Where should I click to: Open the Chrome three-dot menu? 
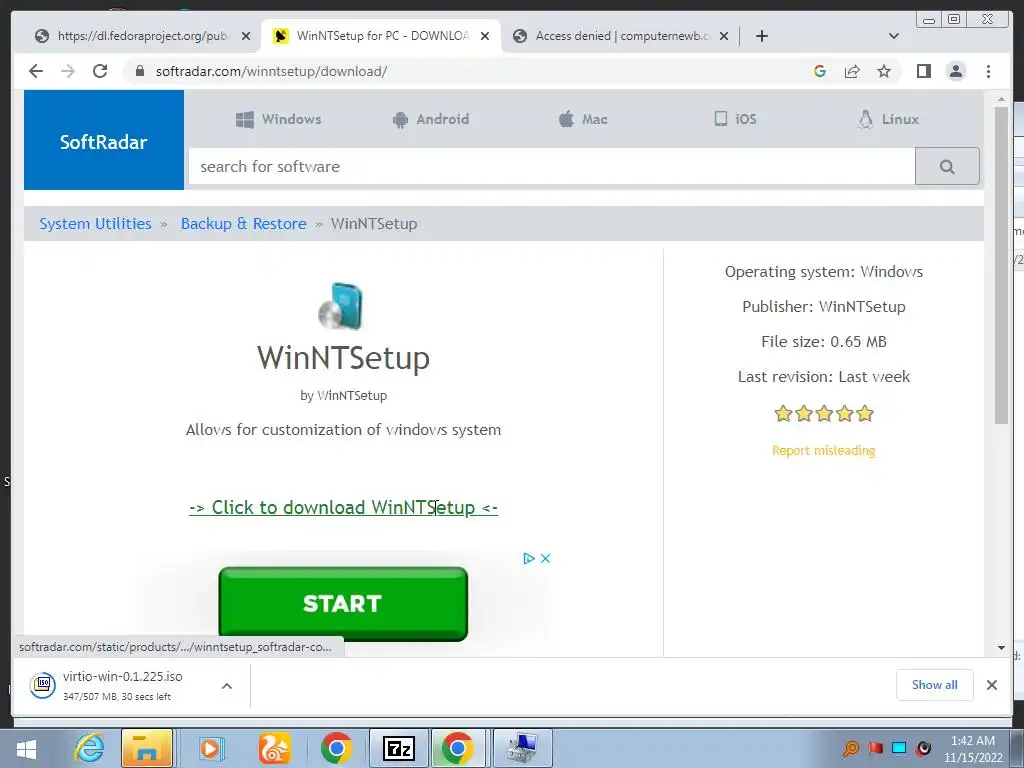pyautogui.click(x=988, y=71)
